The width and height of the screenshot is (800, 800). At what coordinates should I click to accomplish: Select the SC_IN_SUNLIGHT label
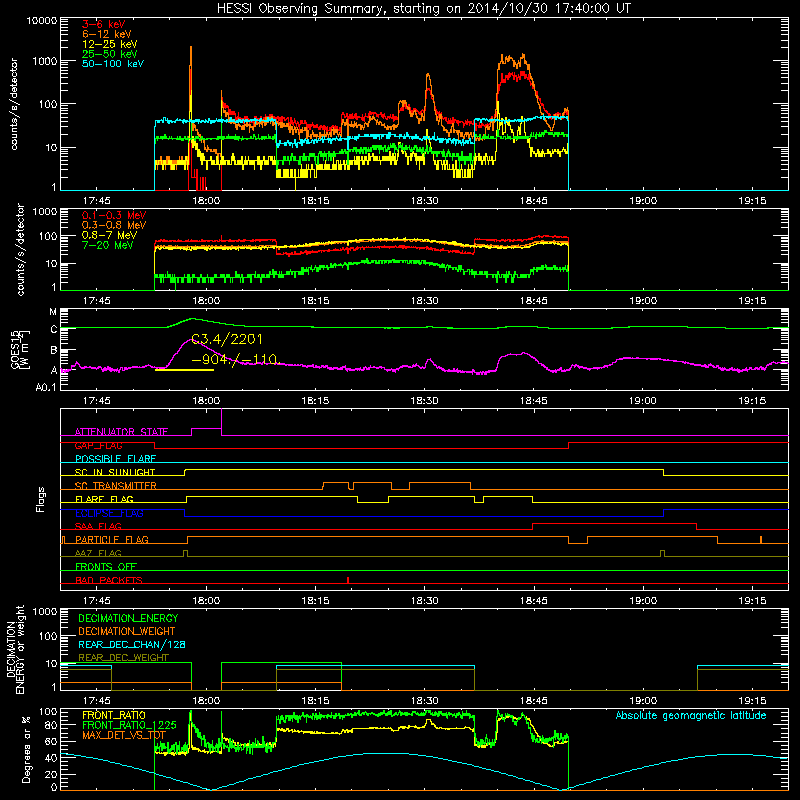pyautogui.click(x=115, y=472)
